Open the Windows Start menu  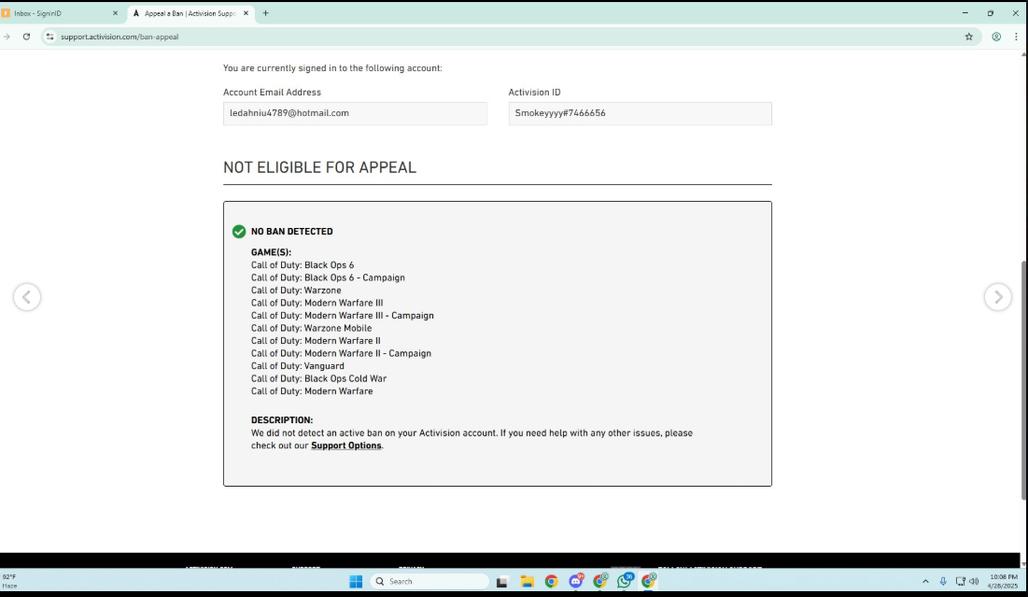pos(356,581)
